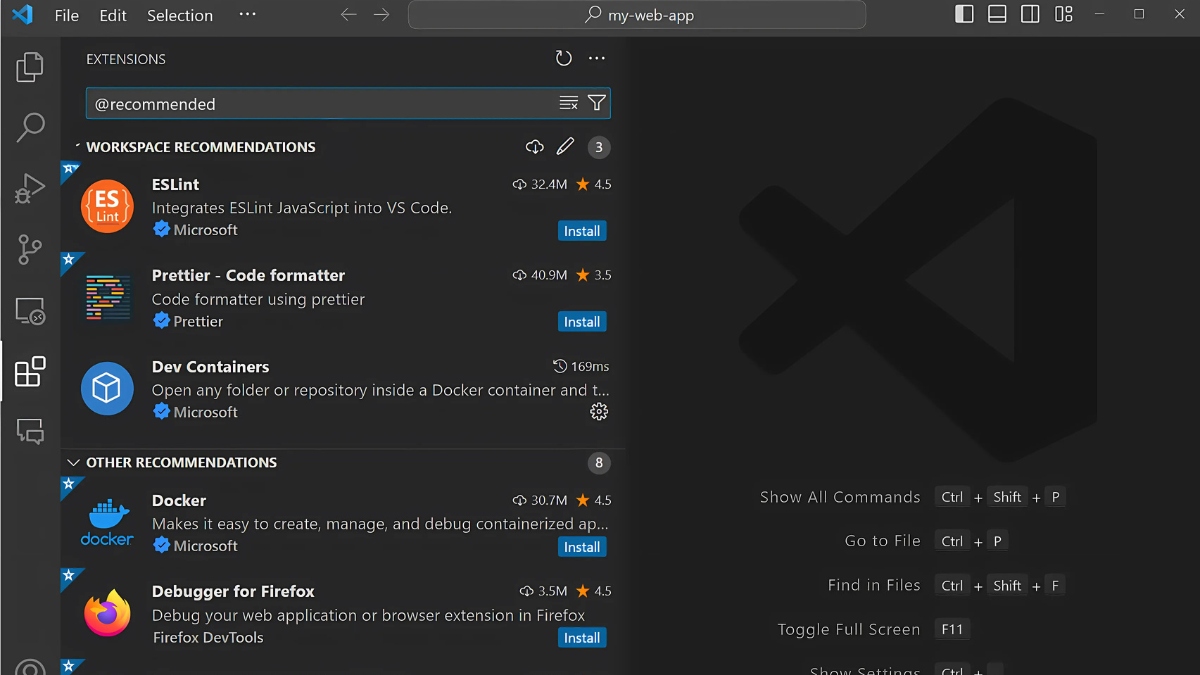Toggle the primary side bar layout
This screenshot has height=675, width=1200.
pos(964,14)
